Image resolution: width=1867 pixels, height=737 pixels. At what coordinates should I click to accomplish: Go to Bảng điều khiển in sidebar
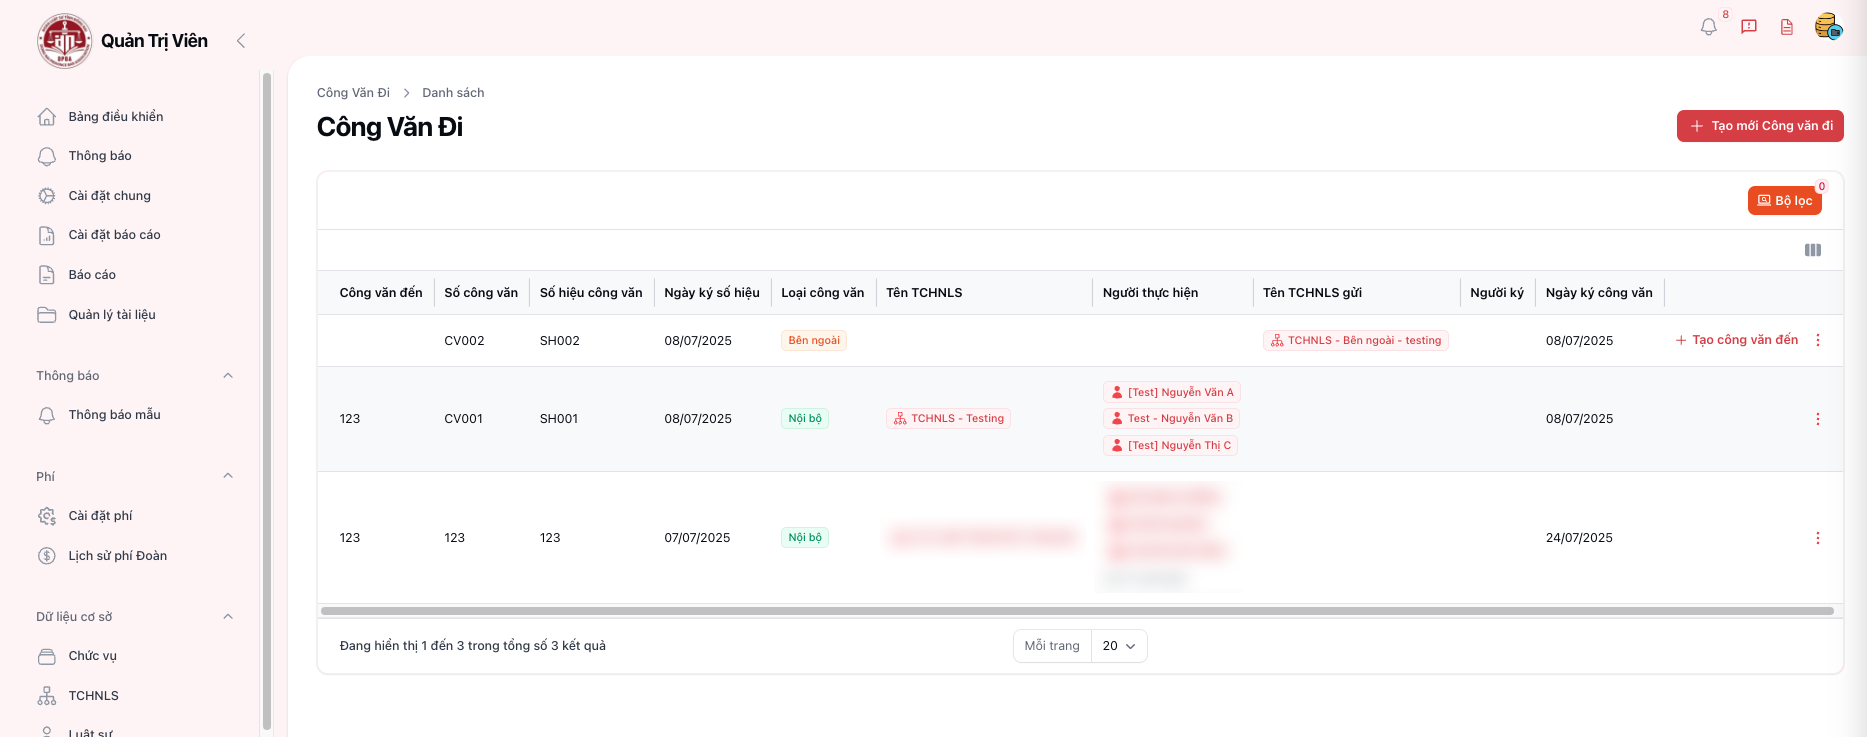pyautogui.click(x=115, y=117)
